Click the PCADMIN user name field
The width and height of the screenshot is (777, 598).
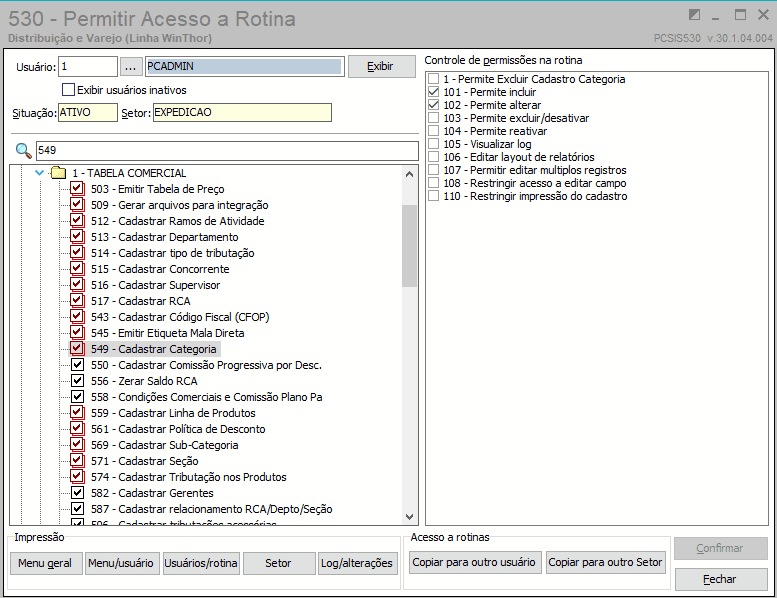pyautogui.click(x=244, y=66)
